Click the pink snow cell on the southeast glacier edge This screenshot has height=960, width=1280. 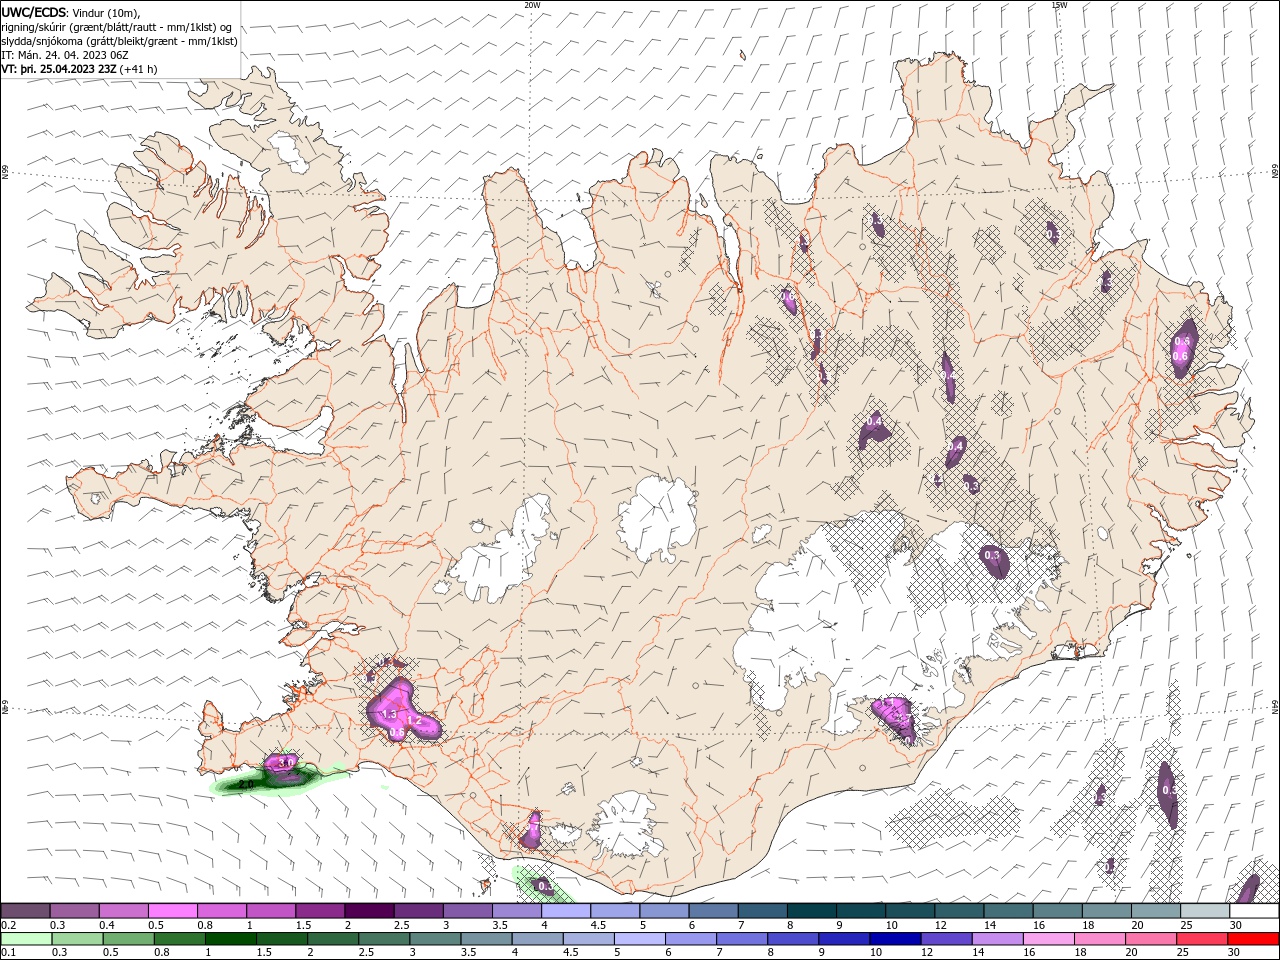tap(893, 717)
